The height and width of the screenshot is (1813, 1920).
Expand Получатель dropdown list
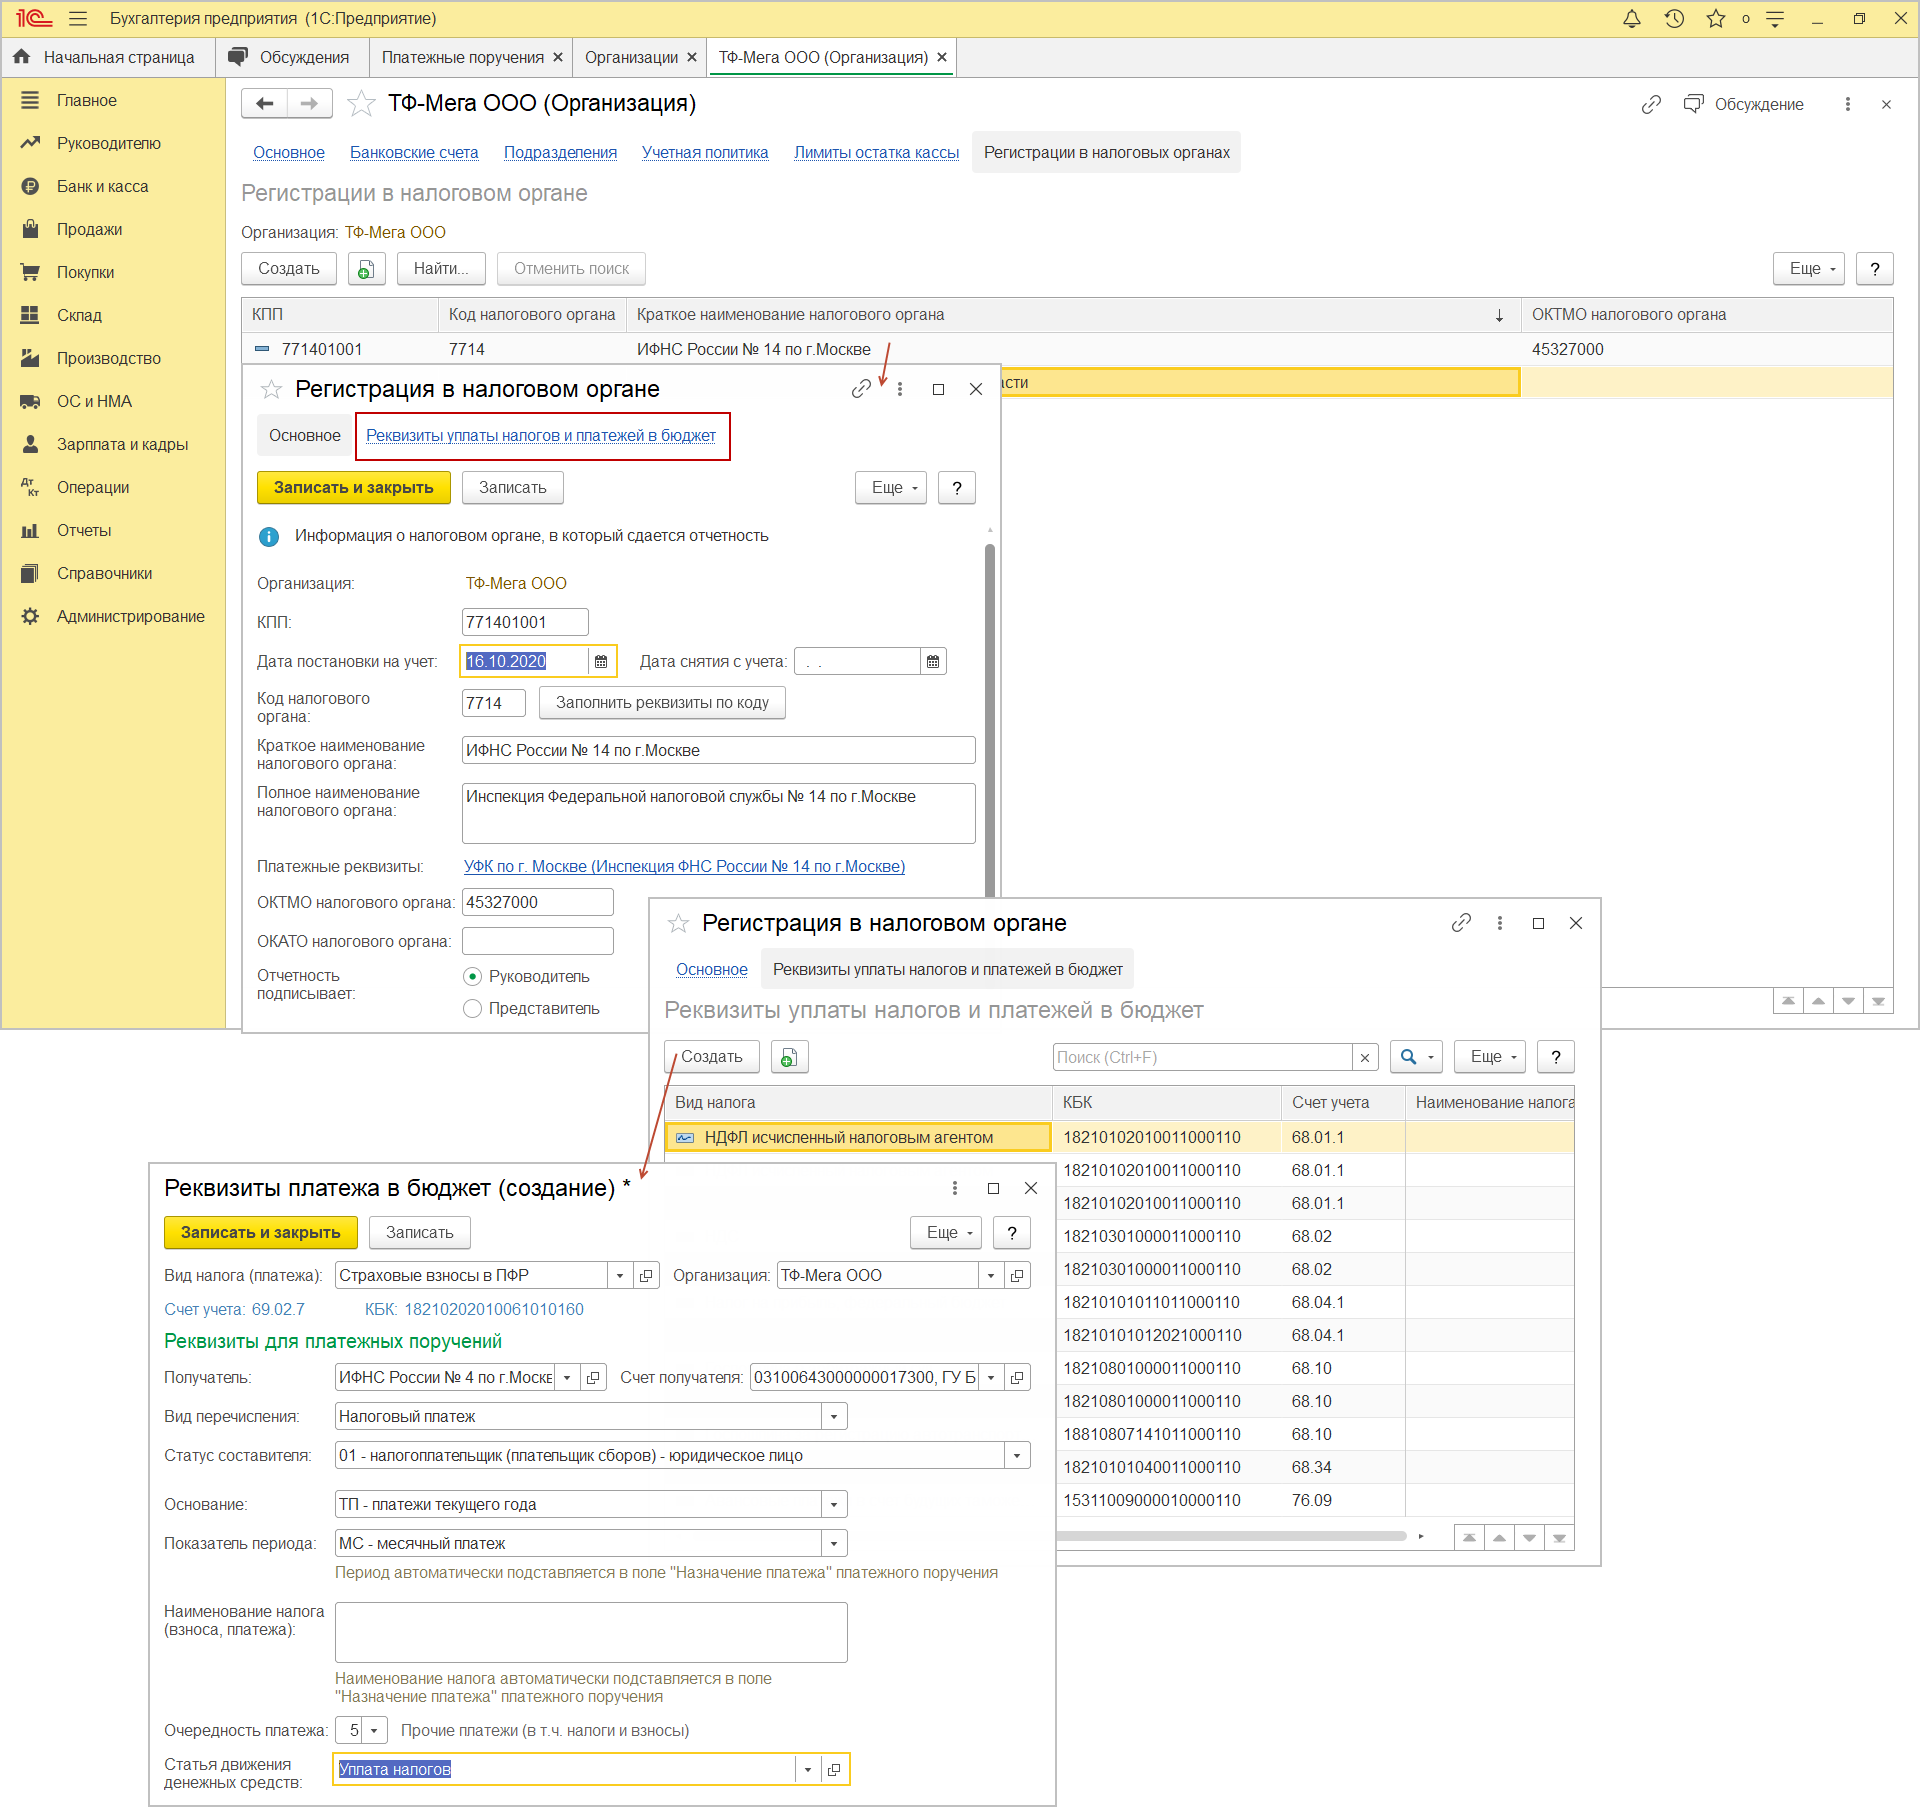[x=567, y=1378]
